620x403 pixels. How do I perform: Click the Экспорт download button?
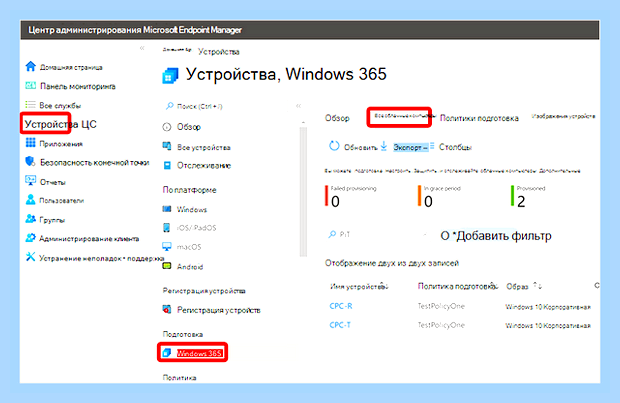coord(405,147)
